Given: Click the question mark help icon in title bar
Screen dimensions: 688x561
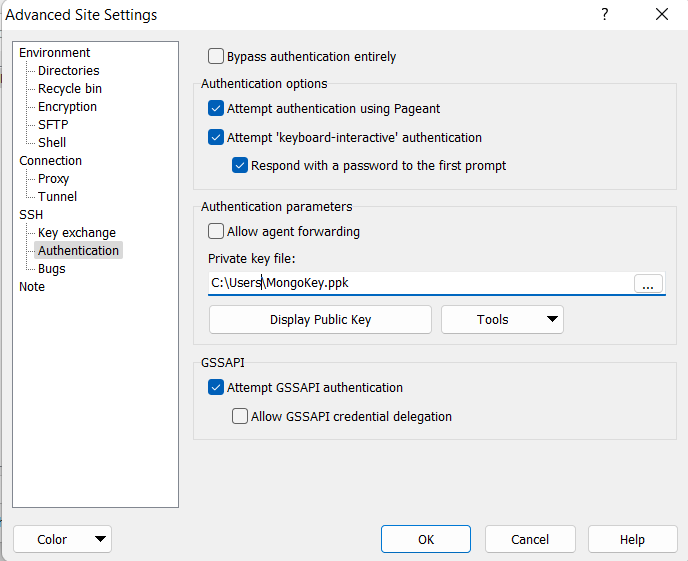Looking at the screenshot, I should click(604, 14).
